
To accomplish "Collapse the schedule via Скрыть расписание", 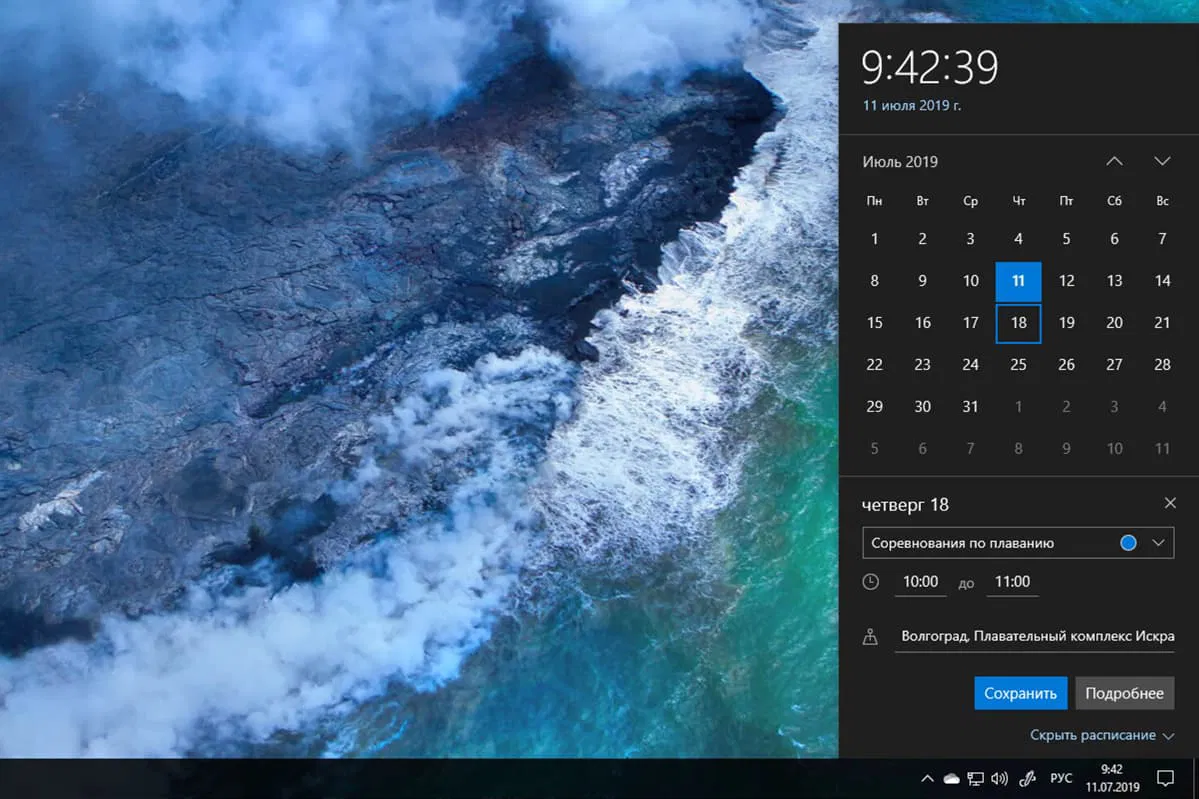I will (1096, 734).
